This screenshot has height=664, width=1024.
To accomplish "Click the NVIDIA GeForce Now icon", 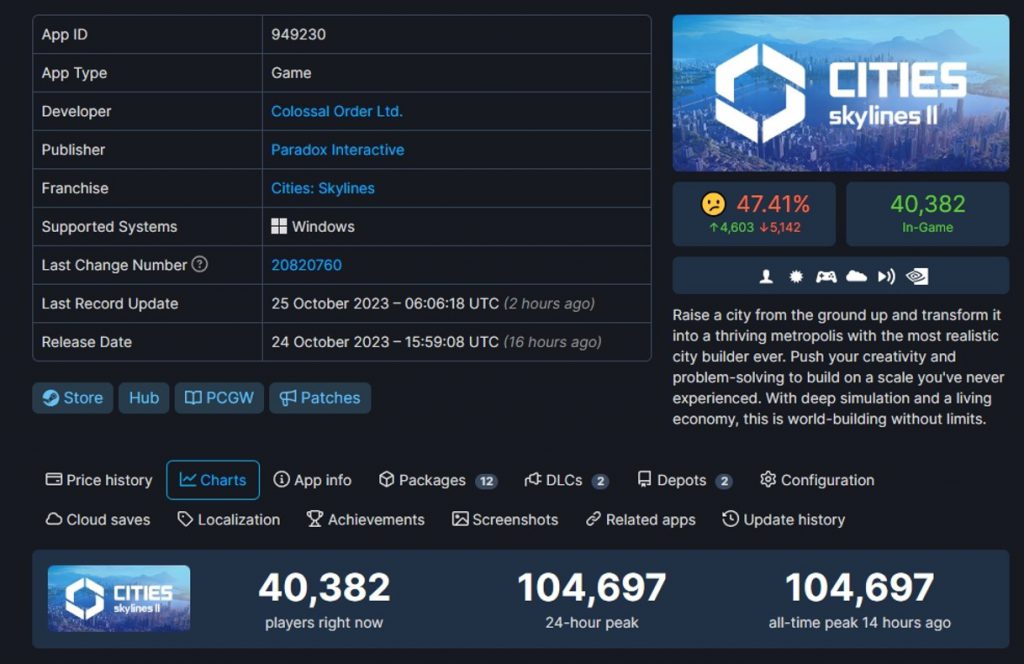I will [x=916, y=276].
